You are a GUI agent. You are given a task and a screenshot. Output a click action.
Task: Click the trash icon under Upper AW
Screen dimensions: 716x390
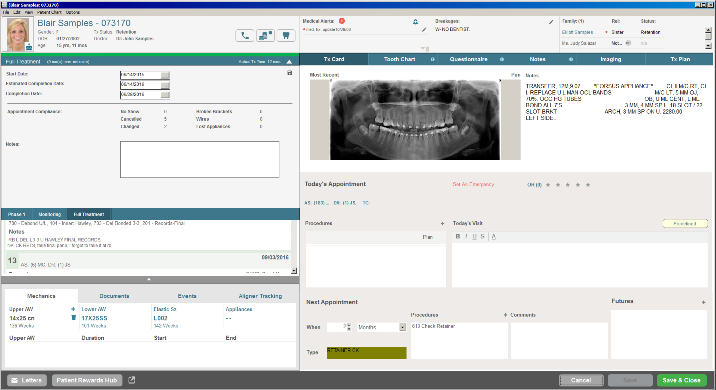pos(73,318)
